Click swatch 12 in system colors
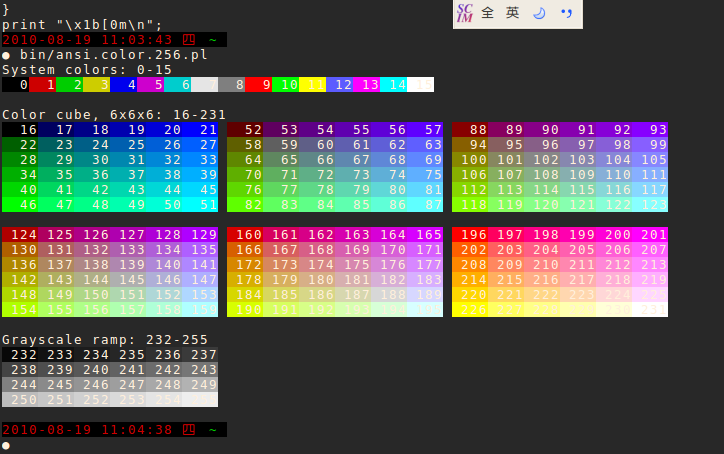This screenshot has height=454, width=724. pos(340,85)
